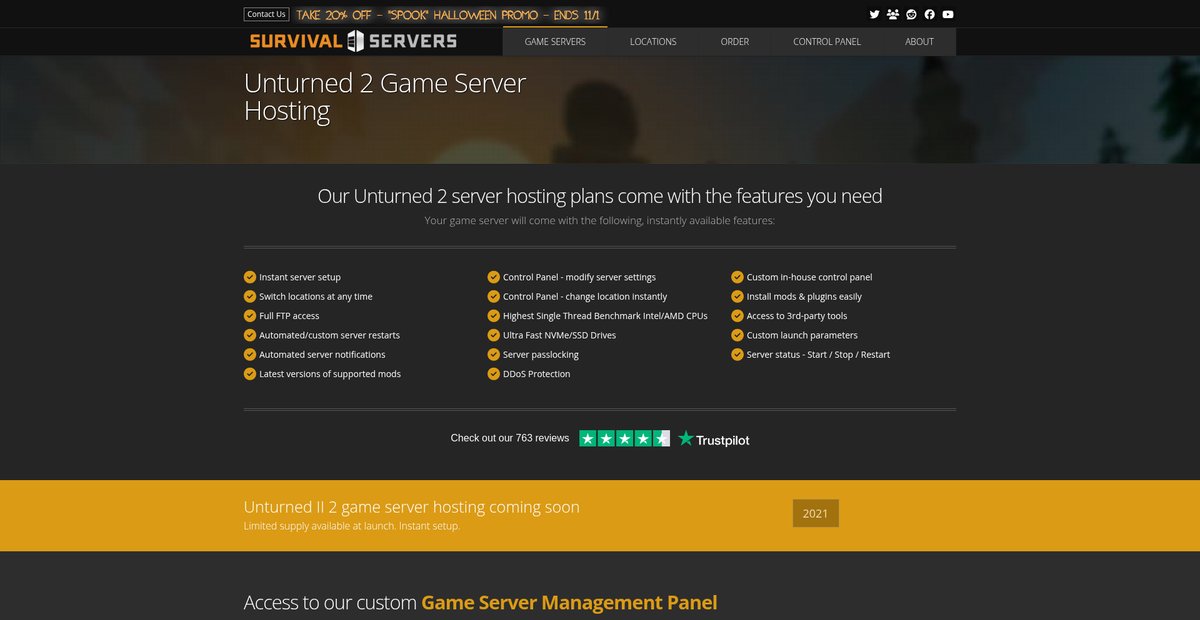
Task: Click 'Install mods & plugins easily' text
Action: [x=804, y=297]
